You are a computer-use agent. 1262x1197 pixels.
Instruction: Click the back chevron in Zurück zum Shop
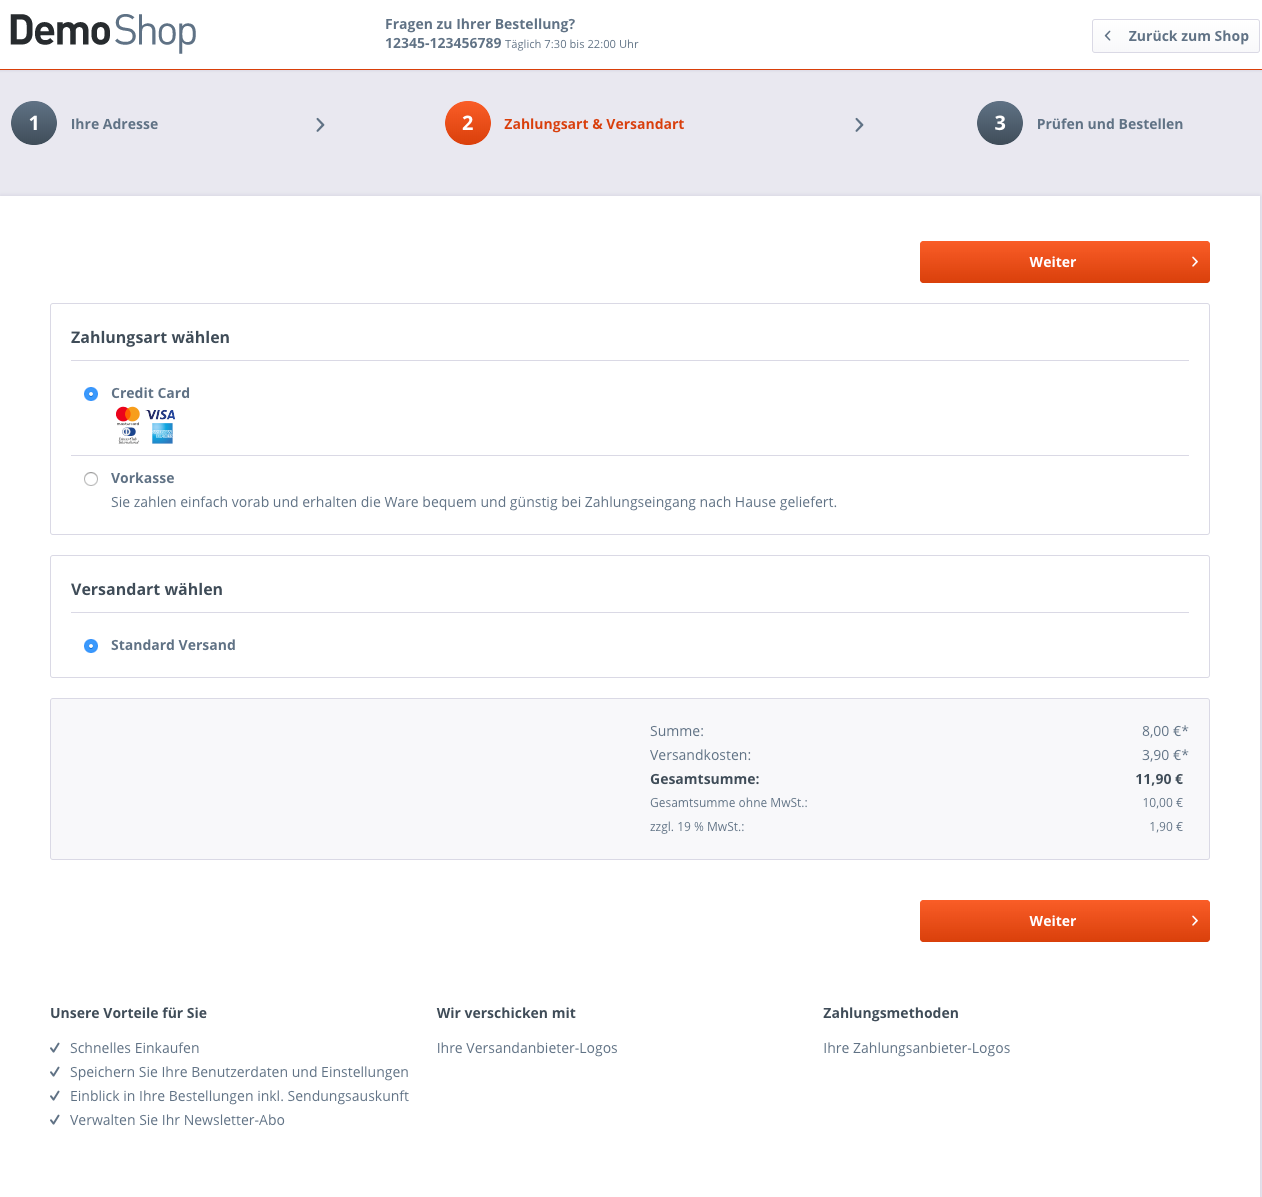click(1108, 36)
